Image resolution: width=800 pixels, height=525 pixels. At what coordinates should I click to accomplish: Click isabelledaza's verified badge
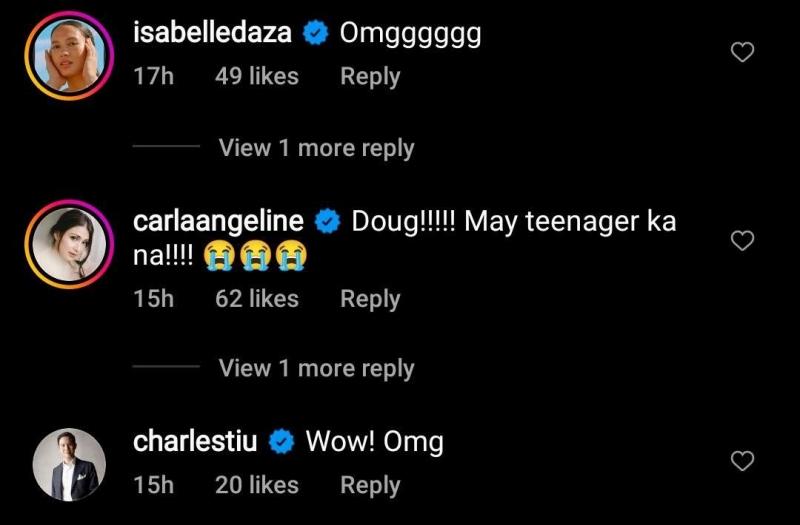pyautogui.click(x=316, y=34)
